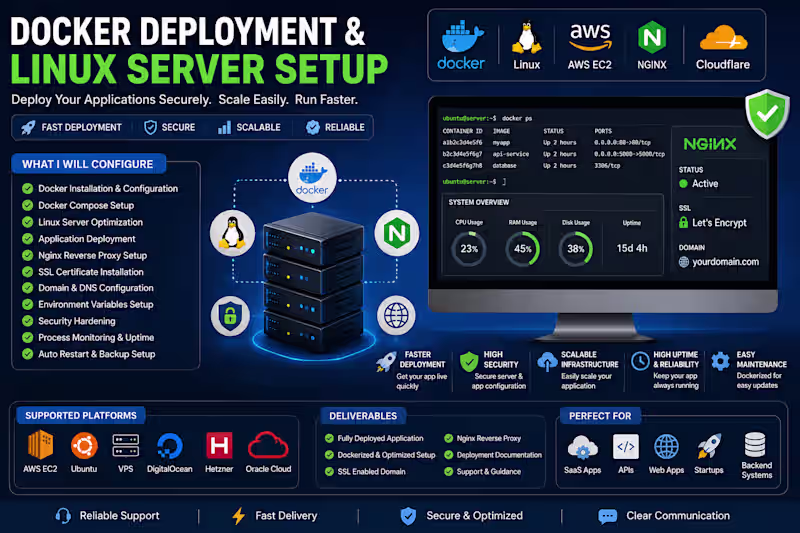Click the AWS EC2 logo in top technology strip

[x=590, y=36]
